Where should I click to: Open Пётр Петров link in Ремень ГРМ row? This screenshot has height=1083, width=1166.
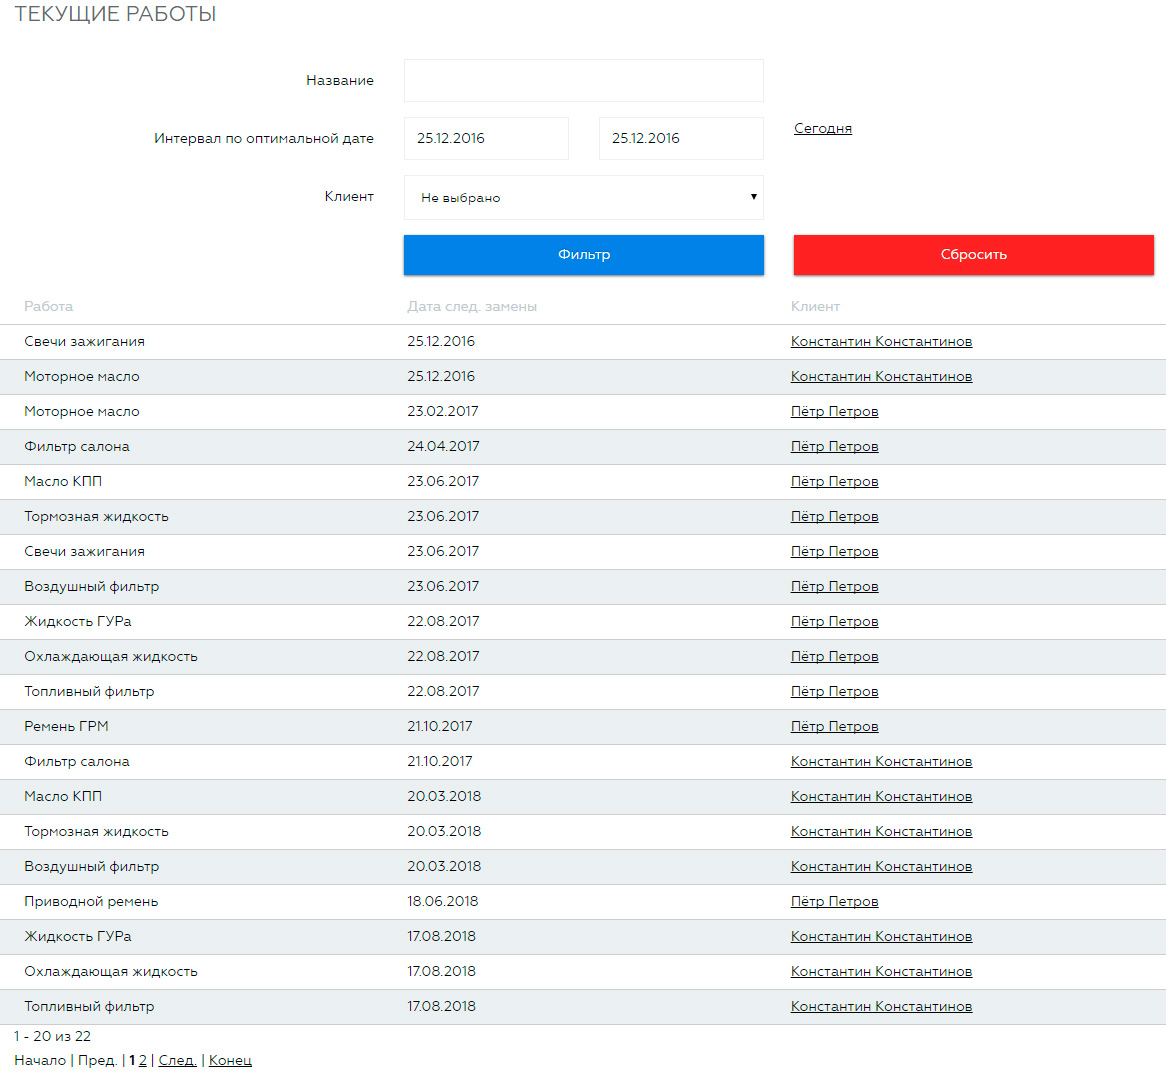tap(834, 726)
